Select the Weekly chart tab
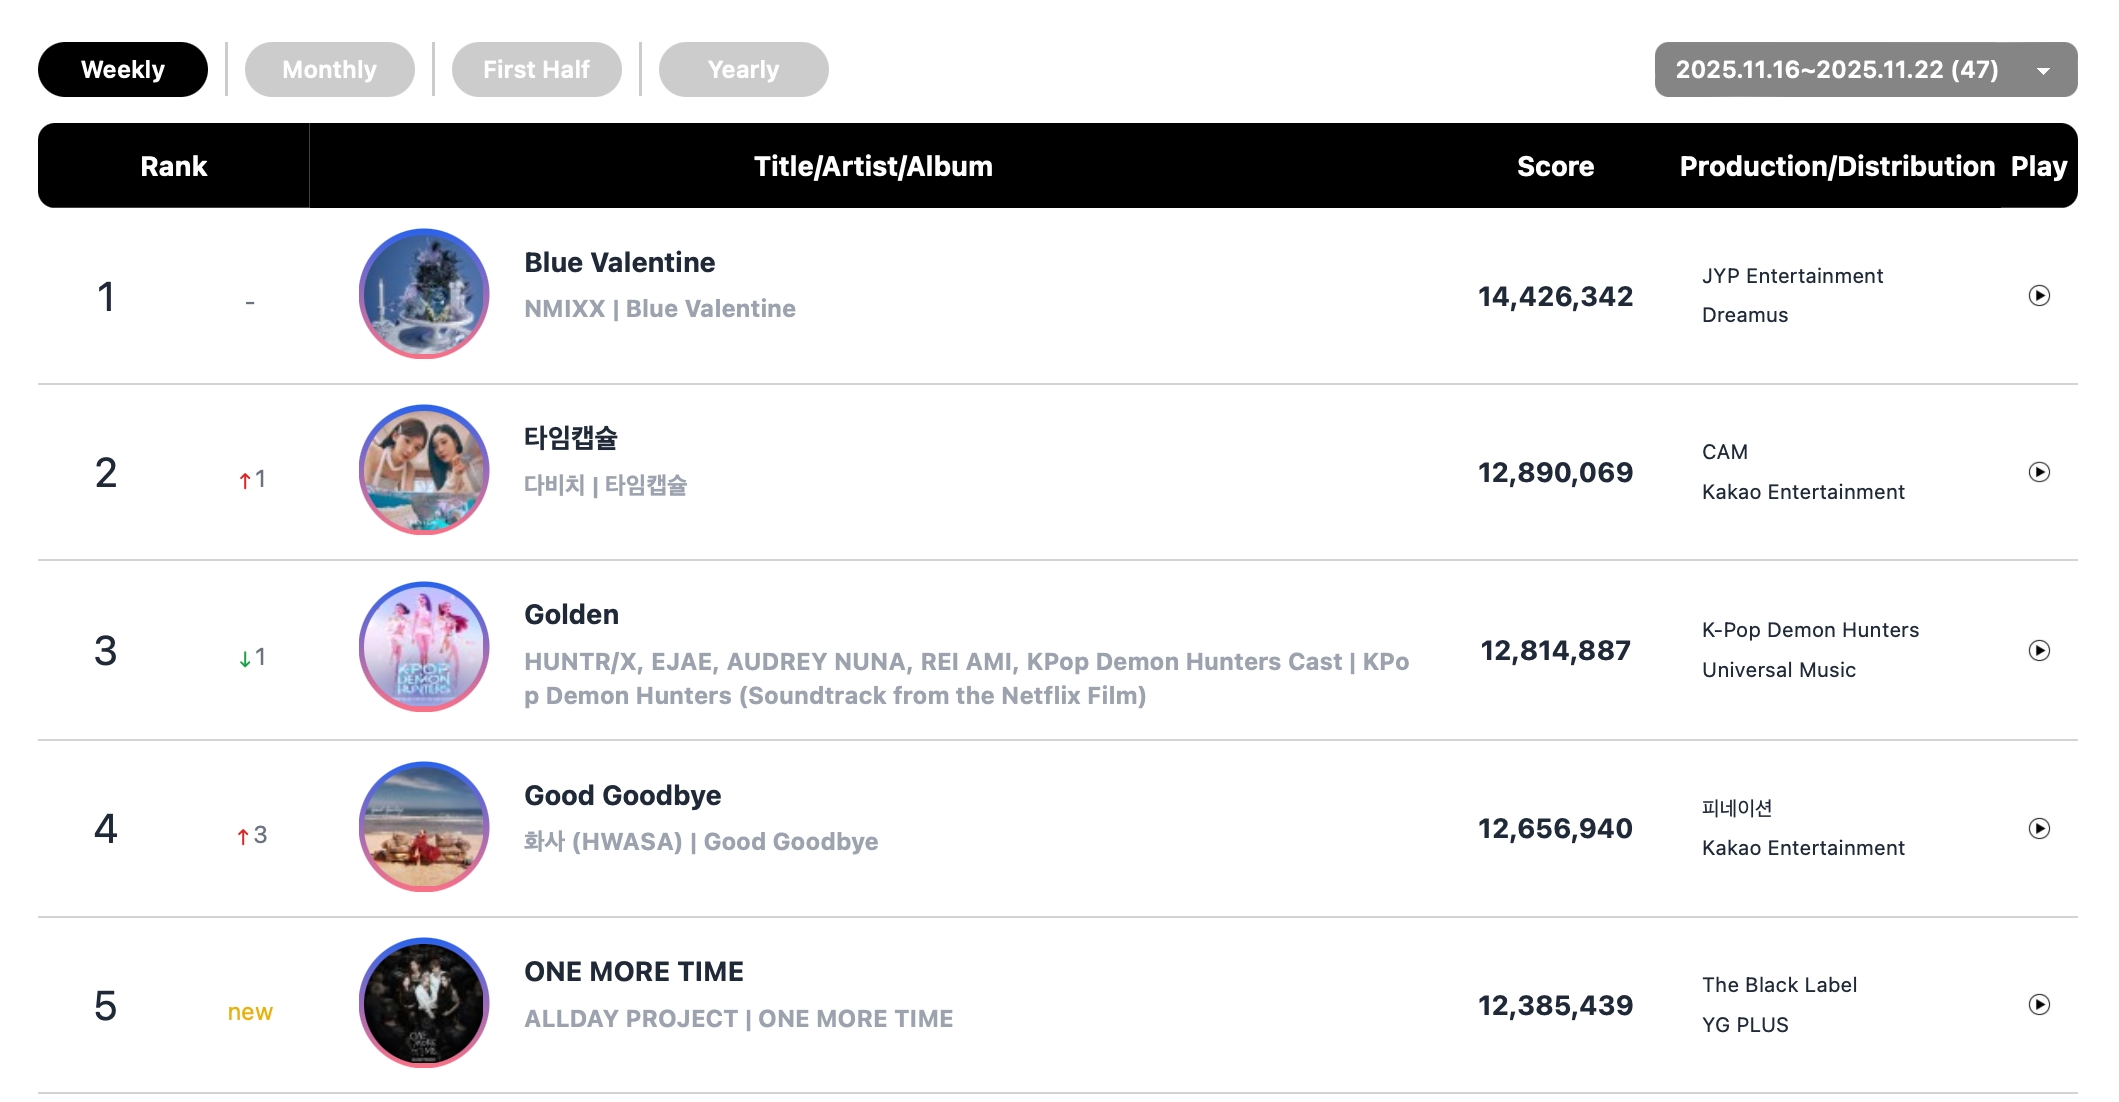This screenshot has height=1102, width=2119. (123, 70)
